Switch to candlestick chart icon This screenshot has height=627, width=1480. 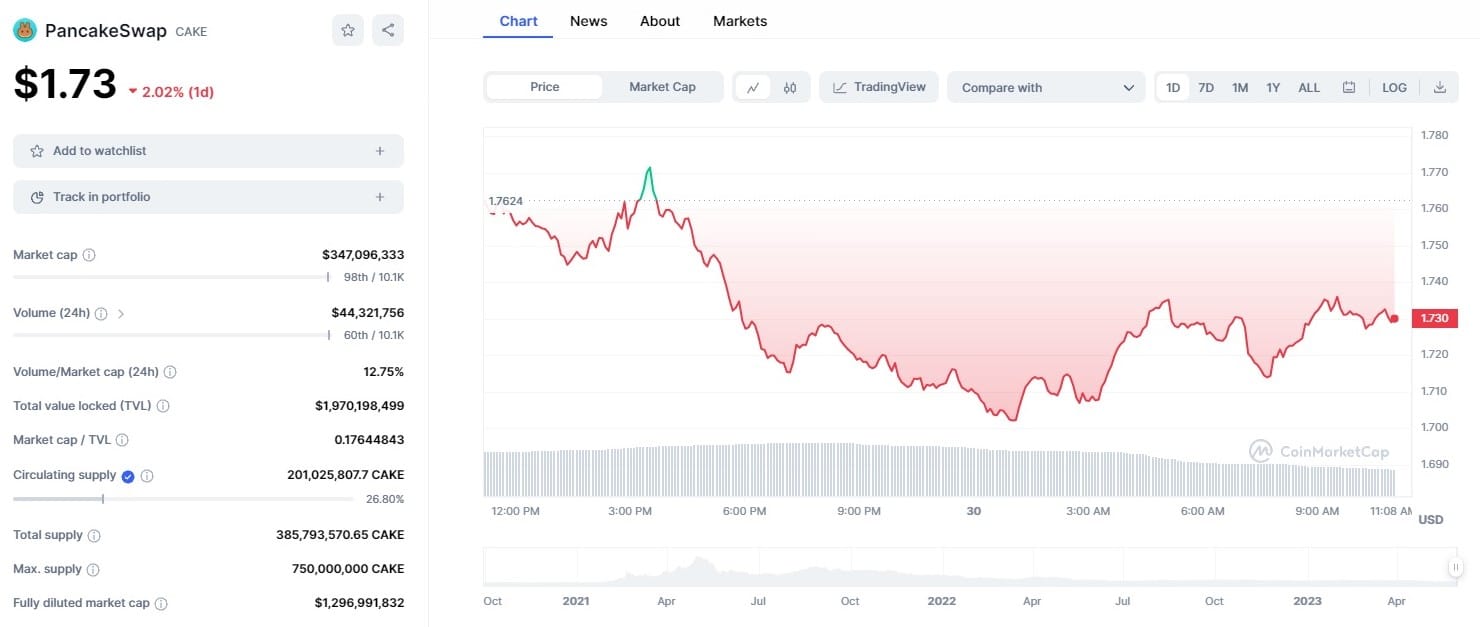(790, 88)
